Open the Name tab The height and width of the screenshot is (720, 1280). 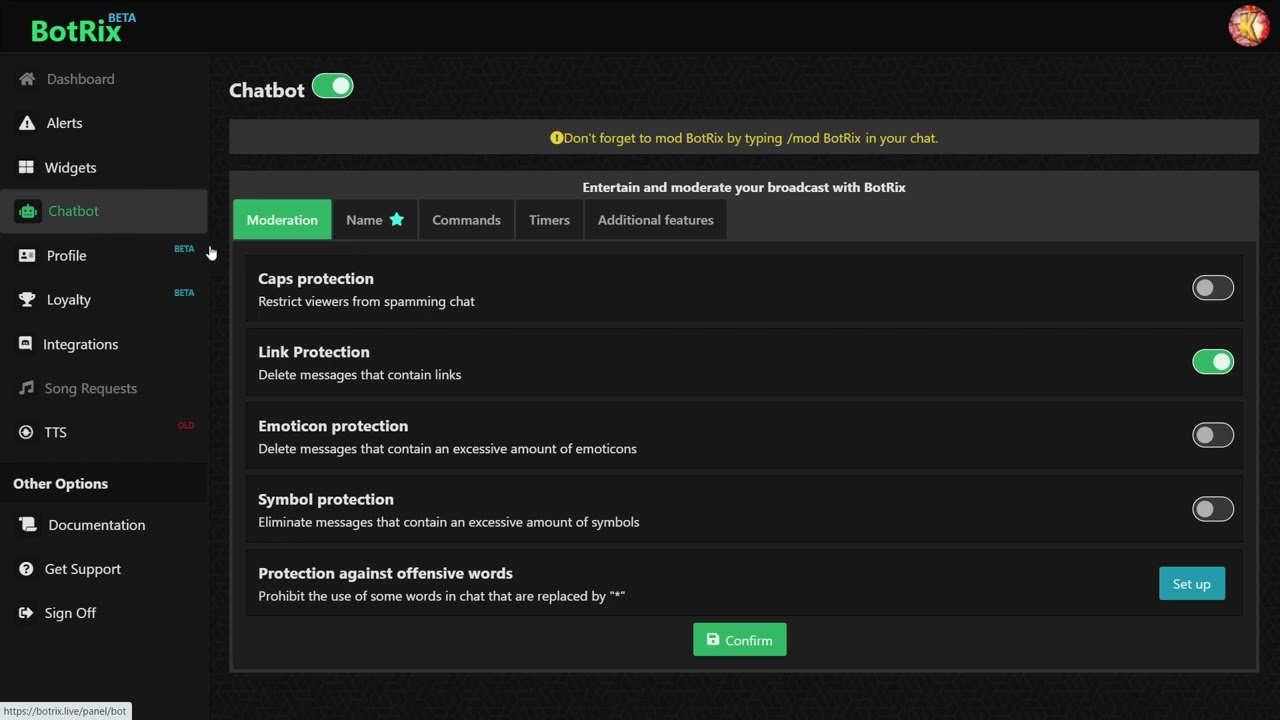pyautogui.click(x=375, y=220)
